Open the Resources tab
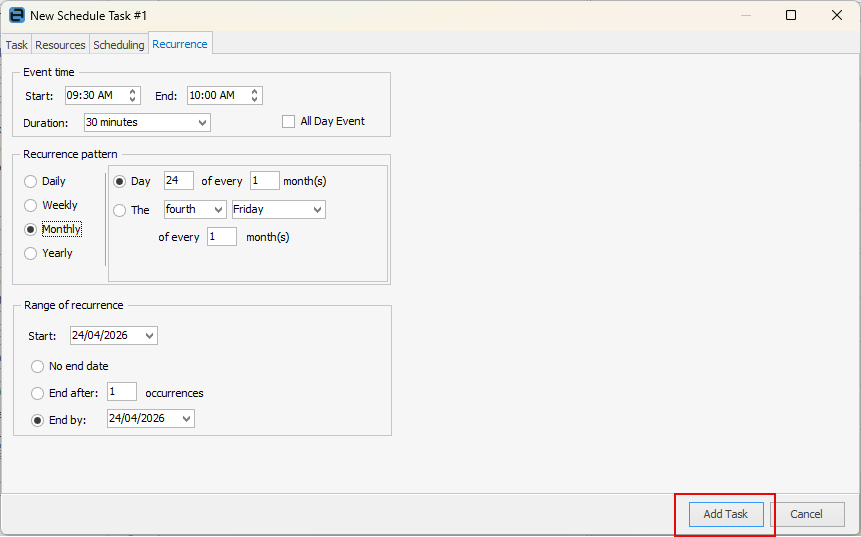Viewport: 861px width, 537px height. pyautogui.click(x=60, y=45)
